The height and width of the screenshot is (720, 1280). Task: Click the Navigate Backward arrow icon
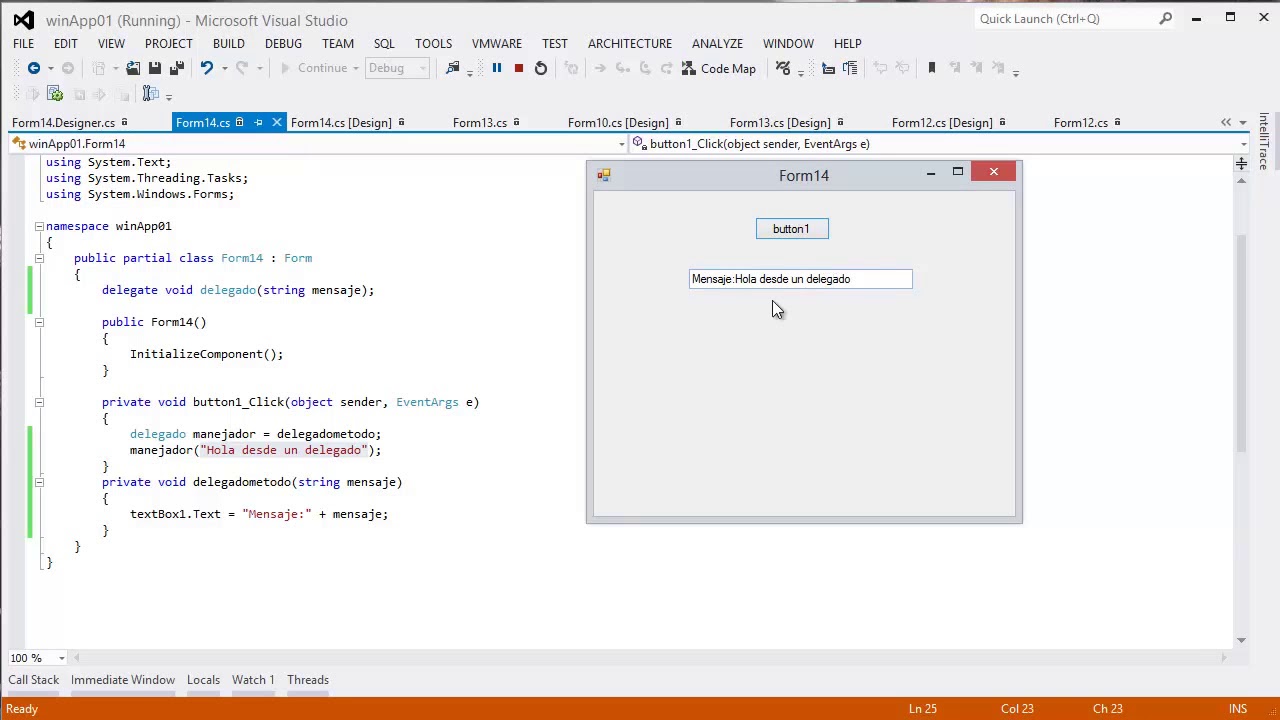click(x=33, y=68)
